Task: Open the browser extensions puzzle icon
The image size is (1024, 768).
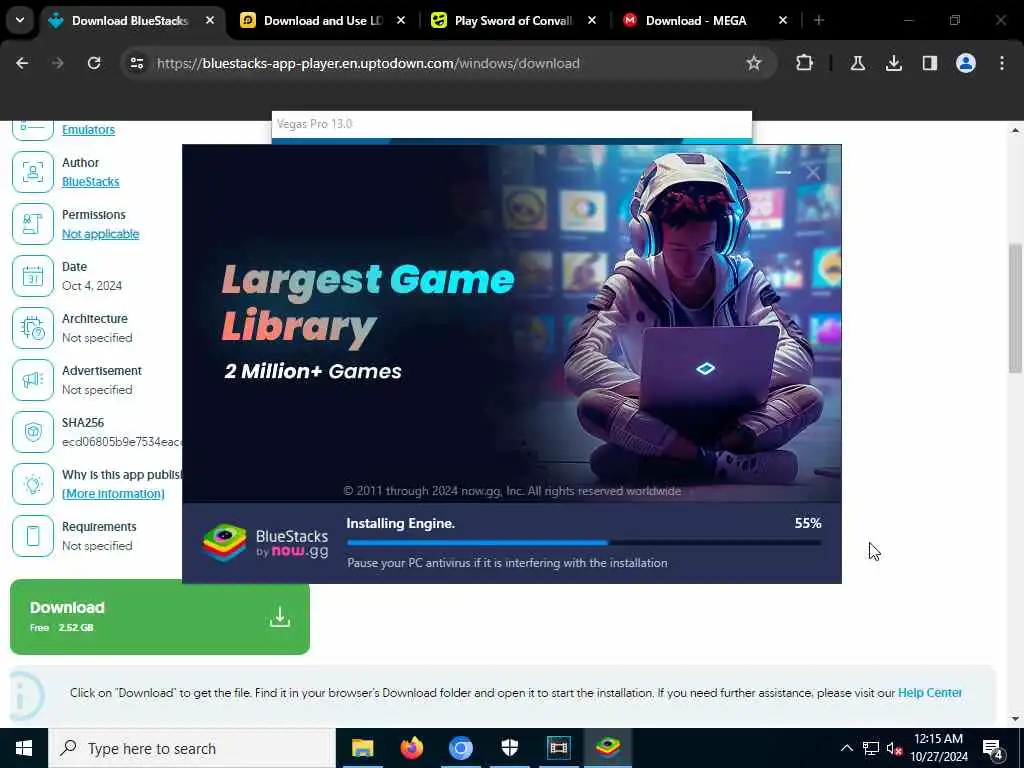Action: [805, 63]
